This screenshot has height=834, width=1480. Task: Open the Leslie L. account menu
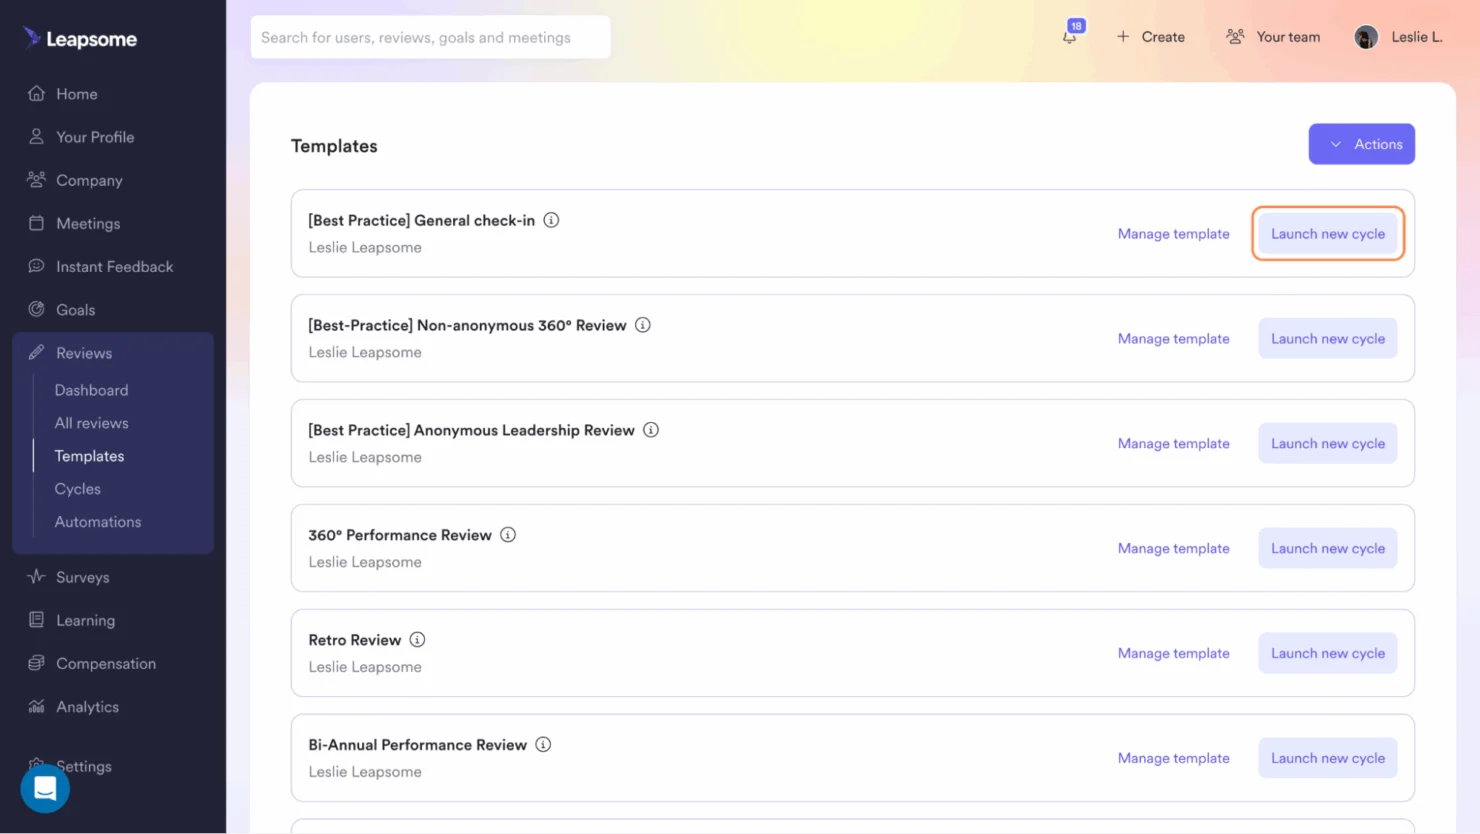pos(1398,37)
